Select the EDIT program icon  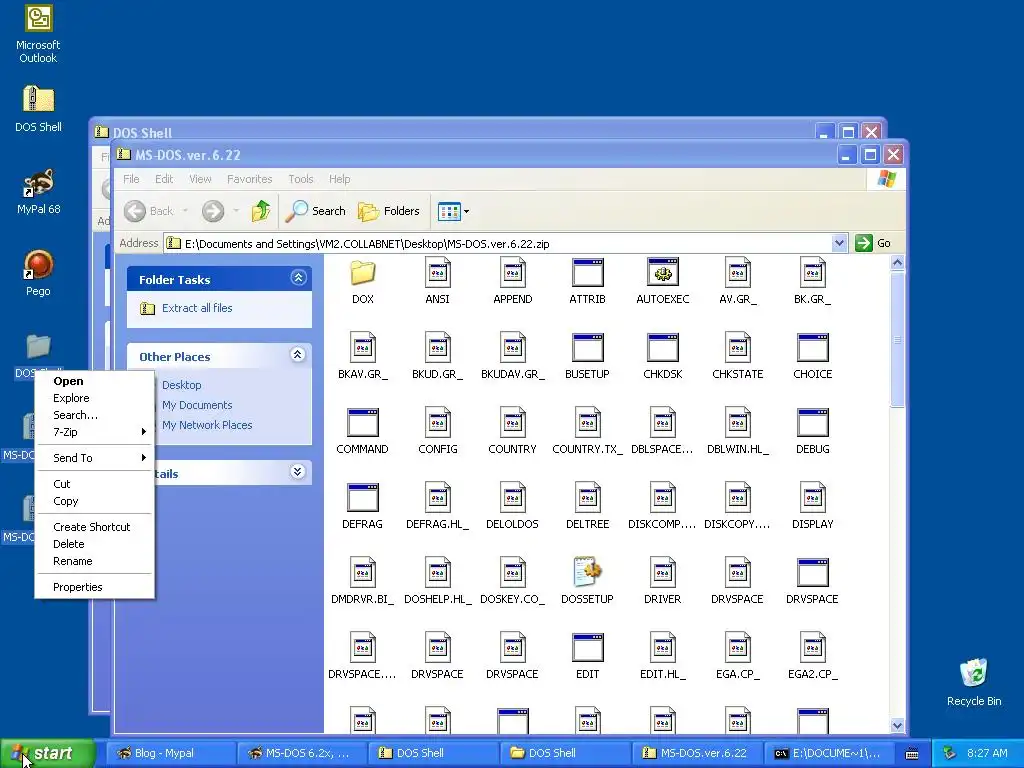point(588,648)
